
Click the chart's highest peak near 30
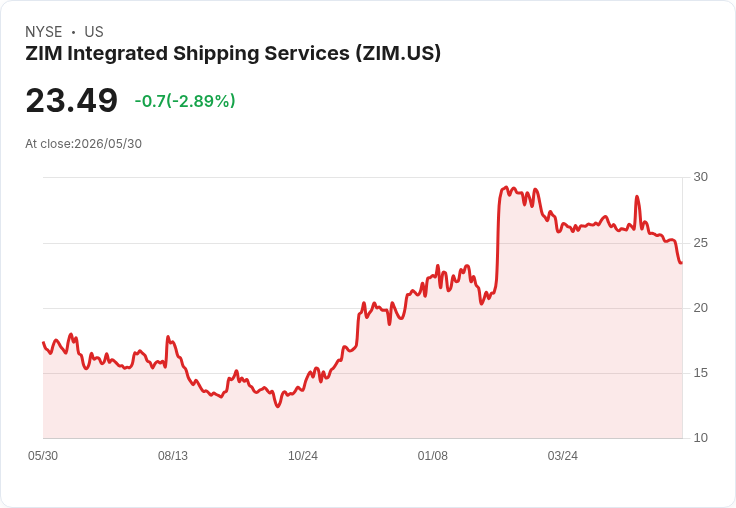(506, 187)
